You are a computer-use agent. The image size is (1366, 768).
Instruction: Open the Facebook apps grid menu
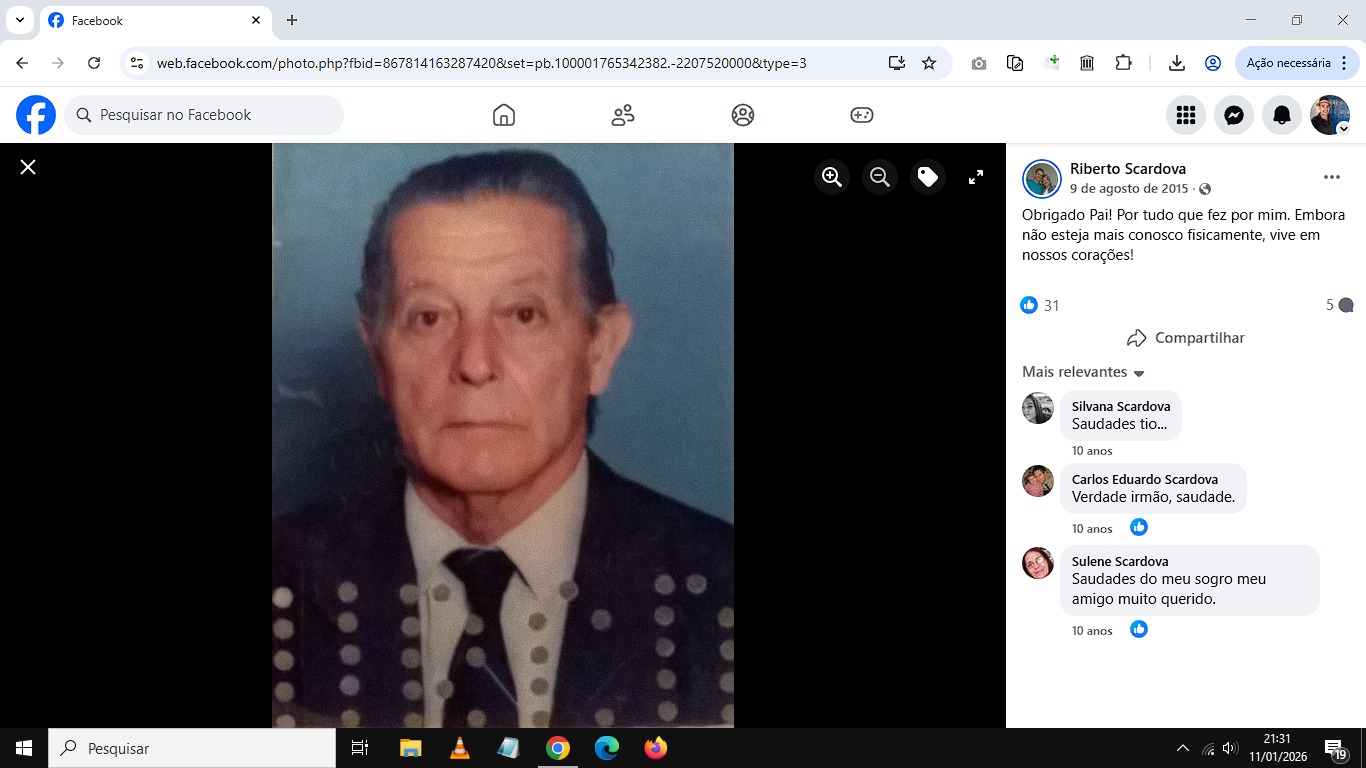click(x=1186, y=115)
